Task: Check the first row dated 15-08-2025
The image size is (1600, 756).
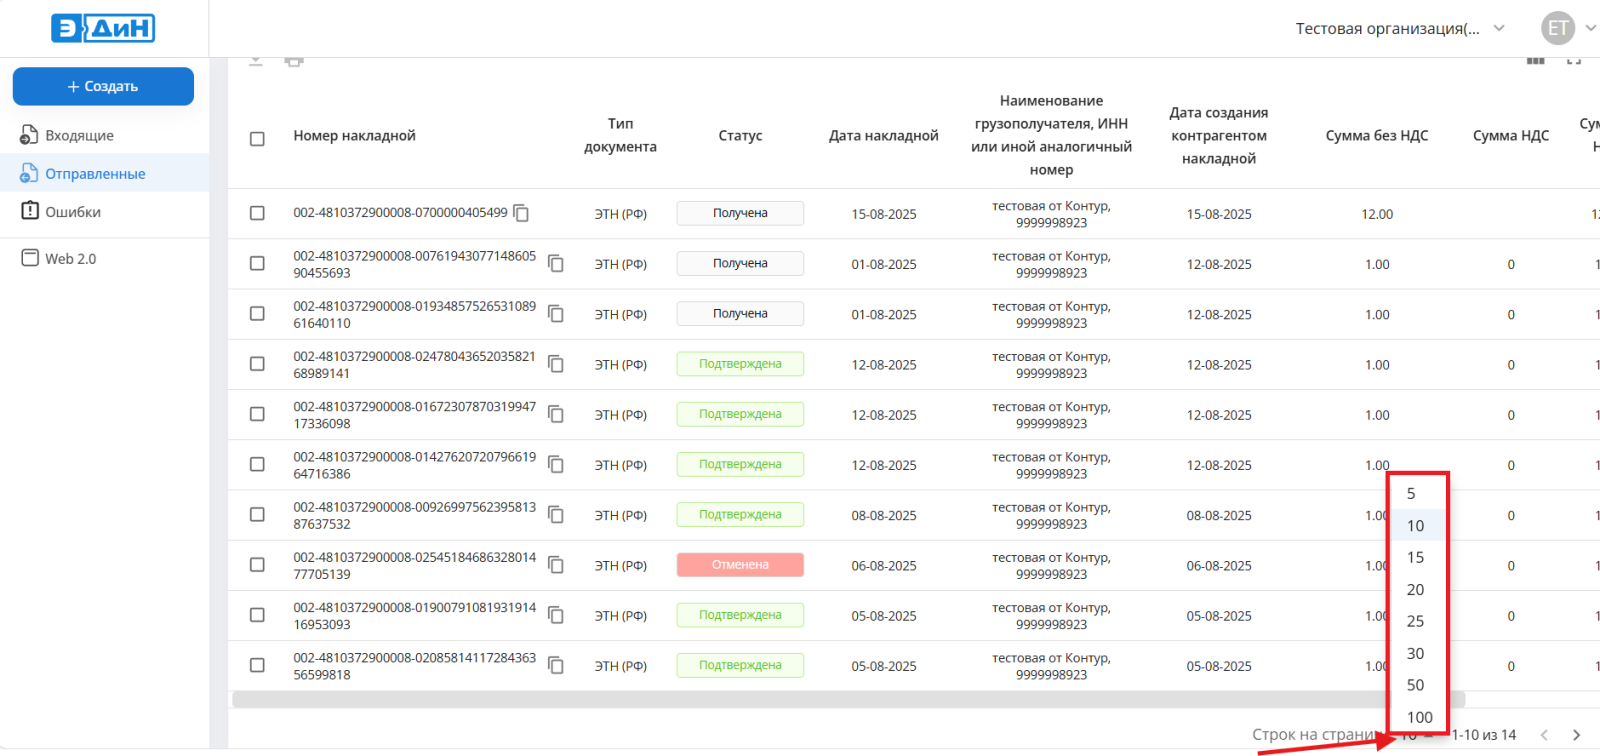Action: click(x=257, y=213)
